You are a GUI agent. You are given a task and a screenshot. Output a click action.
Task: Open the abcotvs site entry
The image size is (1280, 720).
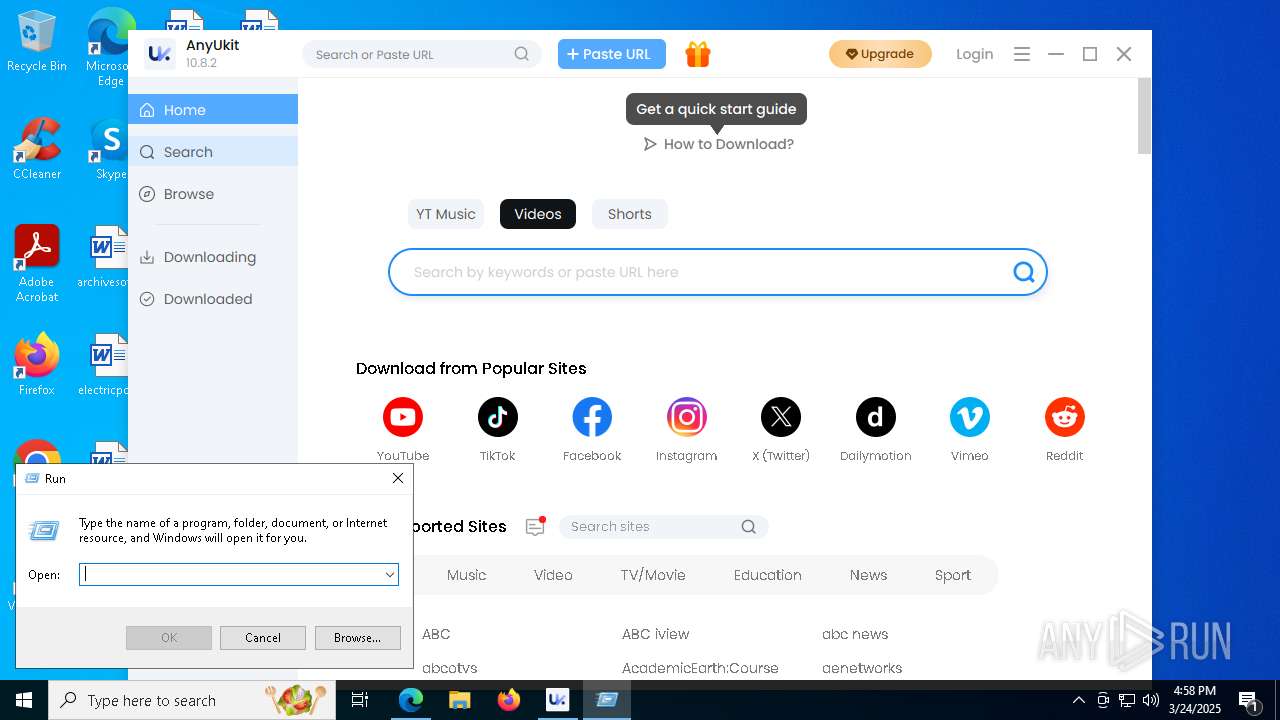[450, 668]
